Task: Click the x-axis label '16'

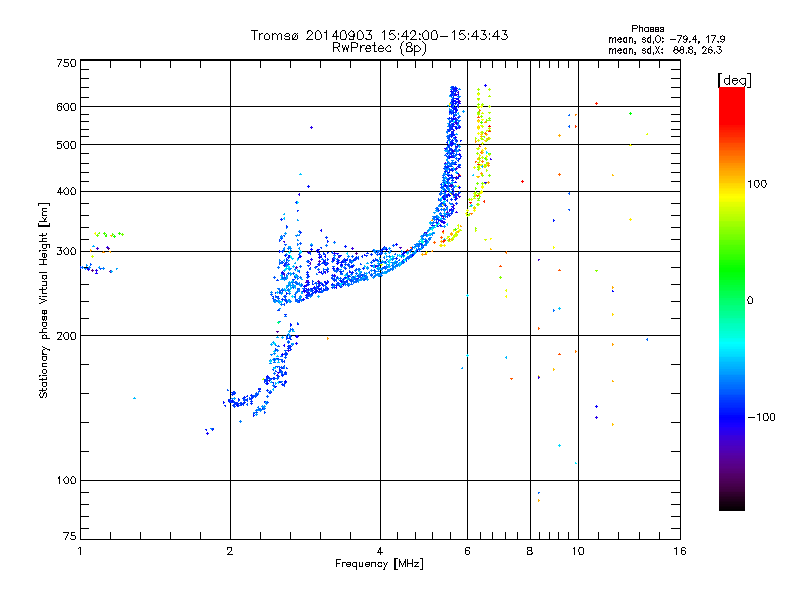Action: point(680,551)
